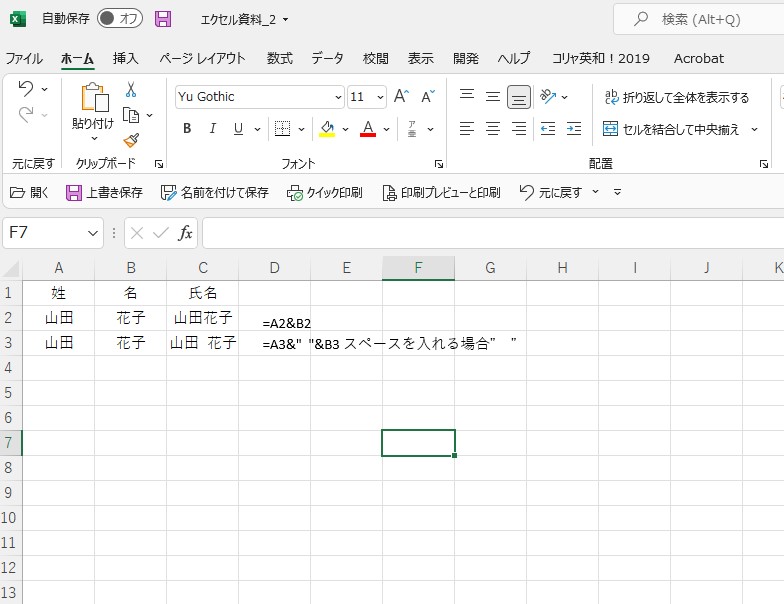Viewport: 784px width, 604px height.
Task: Click 開く in quick access toolbar
Action: pyautogui.click(x=29, y=192)
